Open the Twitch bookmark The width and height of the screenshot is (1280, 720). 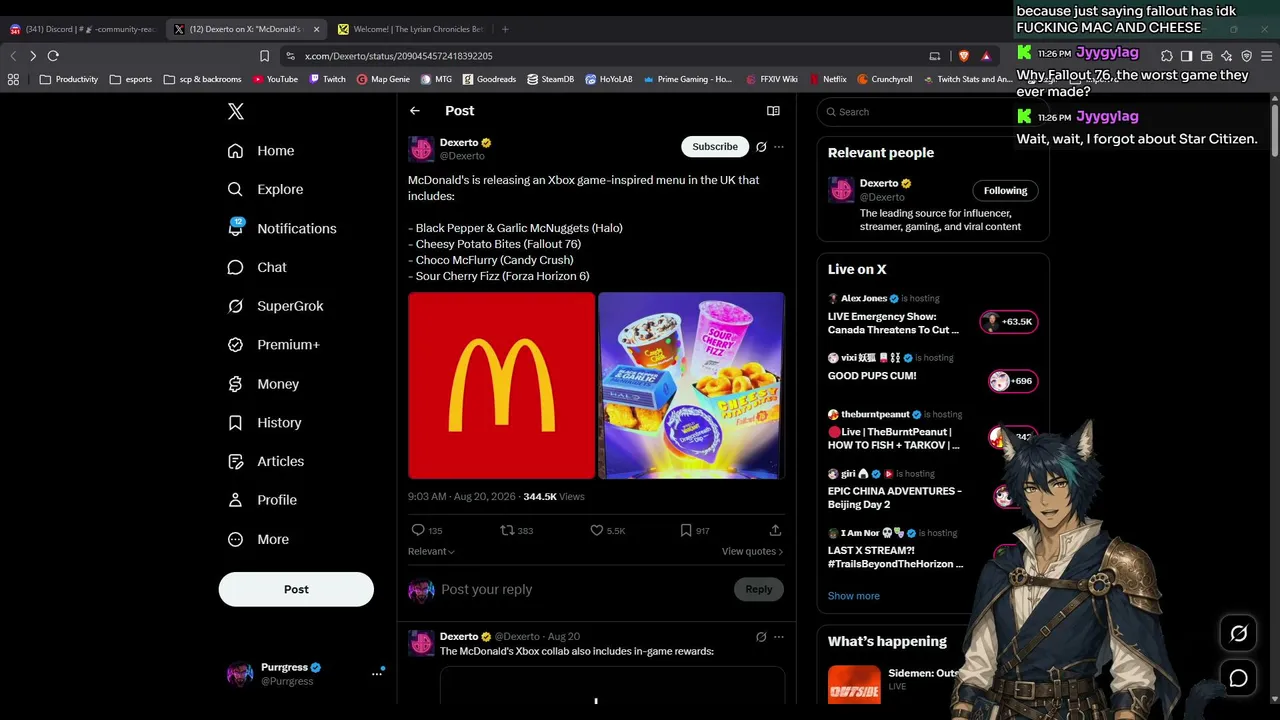[x=327, y=79]
